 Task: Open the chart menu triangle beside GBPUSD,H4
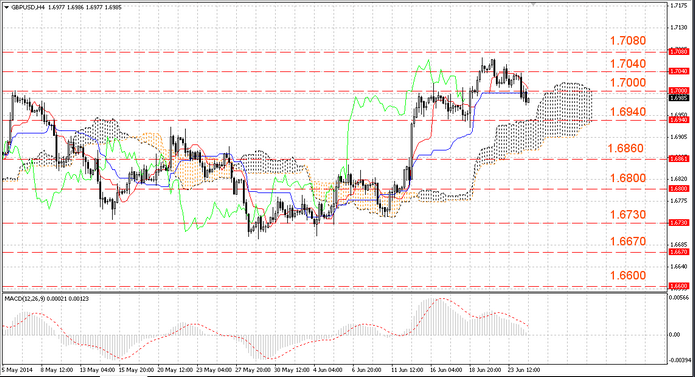coord(6,7)
